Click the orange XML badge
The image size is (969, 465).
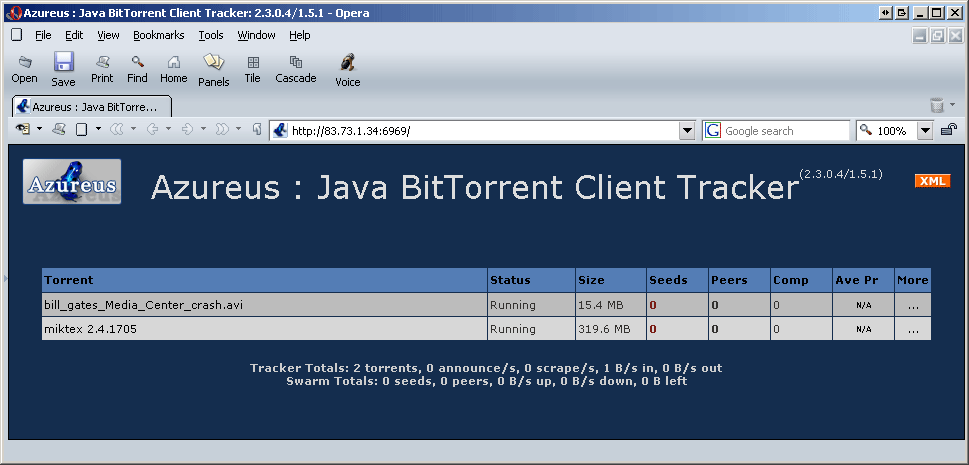(932, 181)
